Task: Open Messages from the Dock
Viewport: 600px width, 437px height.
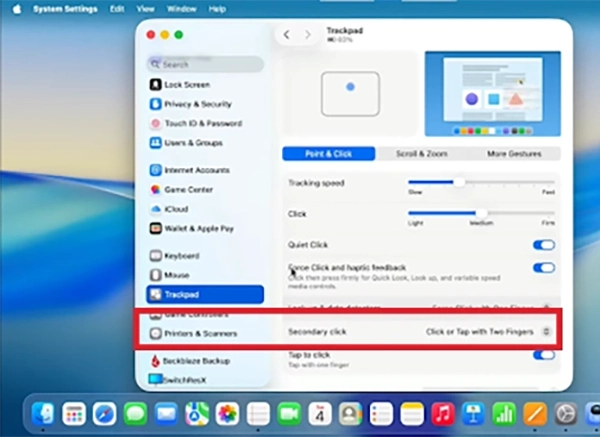Action: 135,414
